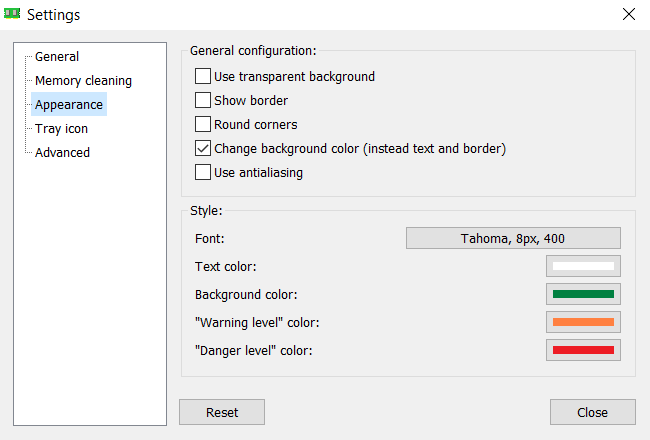Click the Close button at the bottom
Image resolution: width=650 pixels, height=440 pixels.
point(592,412)
